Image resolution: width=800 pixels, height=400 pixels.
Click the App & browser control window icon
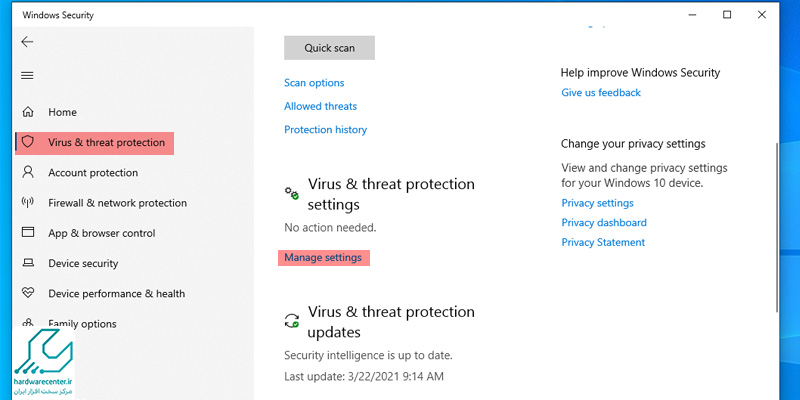pyautogui.click(x=28, y=232)
